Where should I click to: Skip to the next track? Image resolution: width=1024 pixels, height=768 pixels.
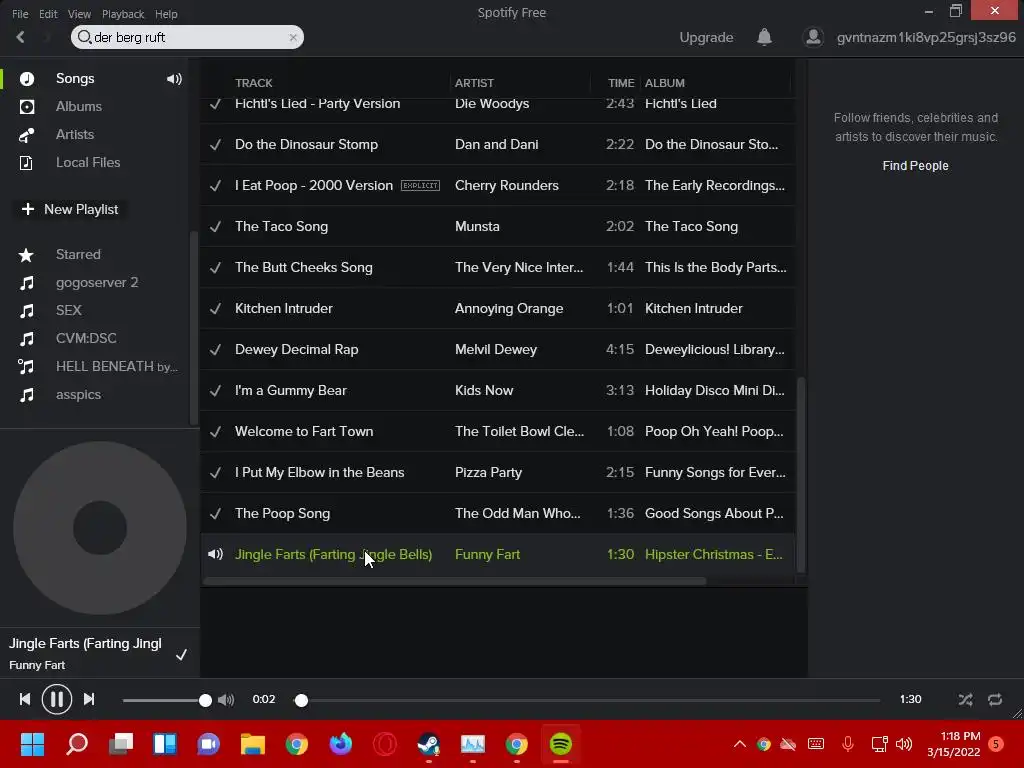(x=89, y=699)
